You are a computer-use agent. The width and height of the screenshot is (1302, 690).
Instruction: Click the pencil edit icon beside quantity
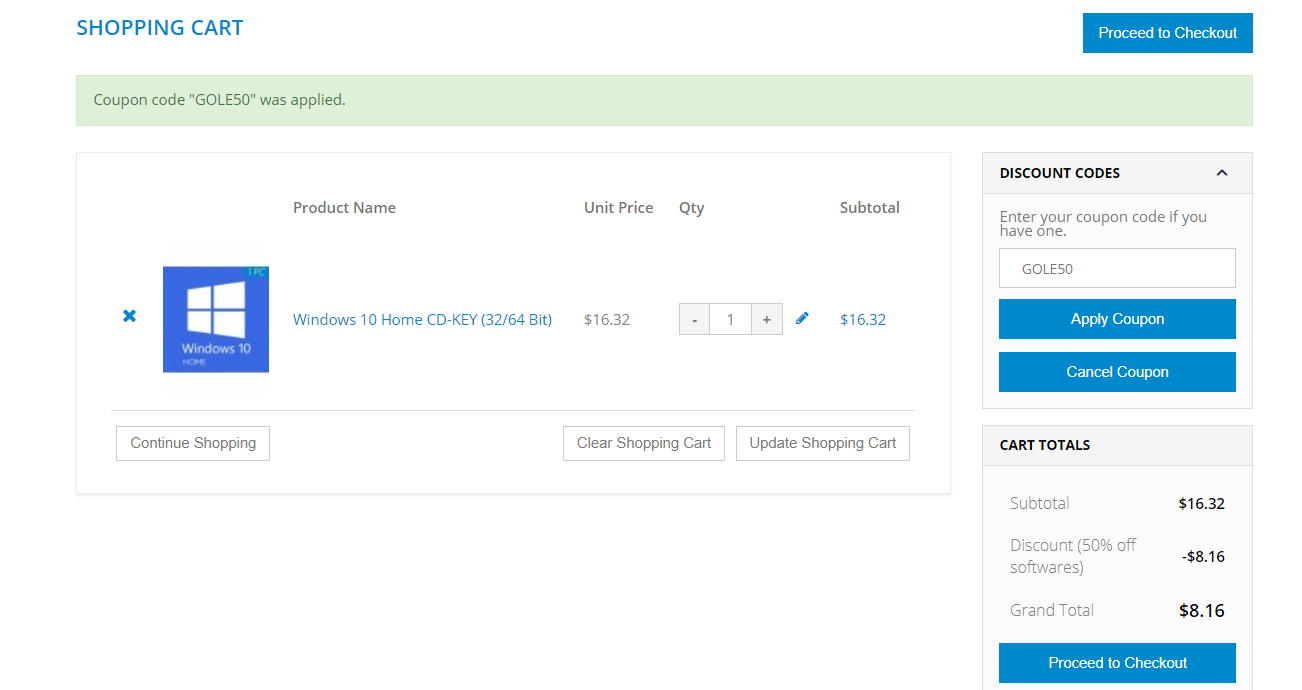[x=802, y=318]
